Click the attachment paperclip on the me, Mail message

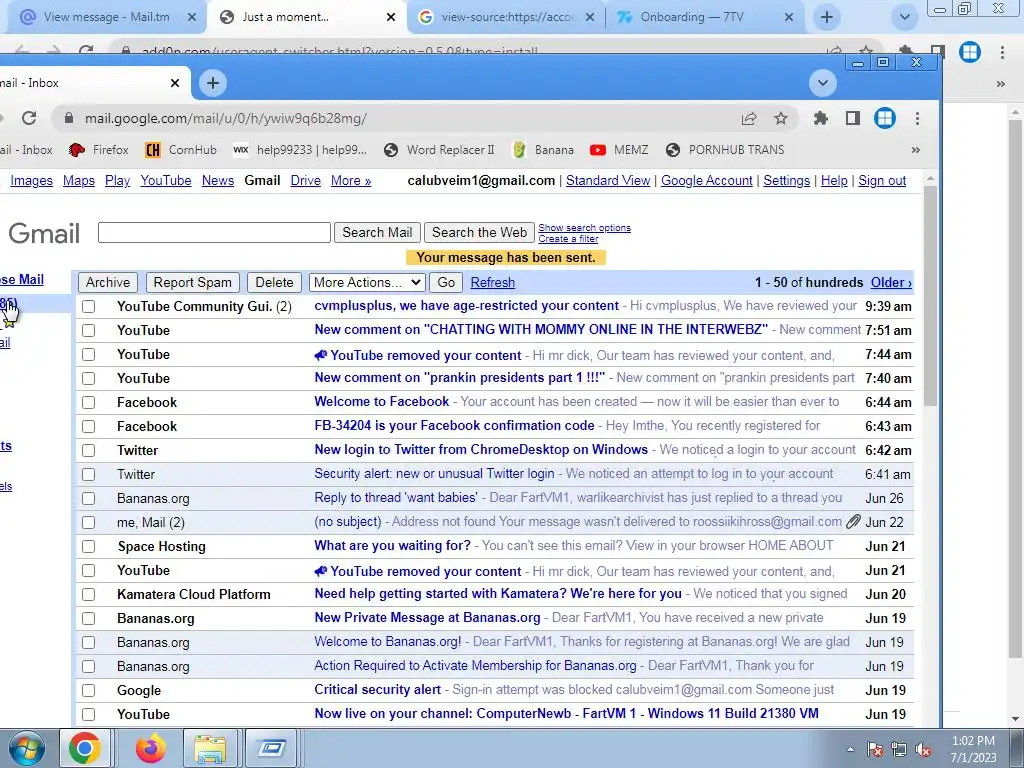tap(853, 522)
